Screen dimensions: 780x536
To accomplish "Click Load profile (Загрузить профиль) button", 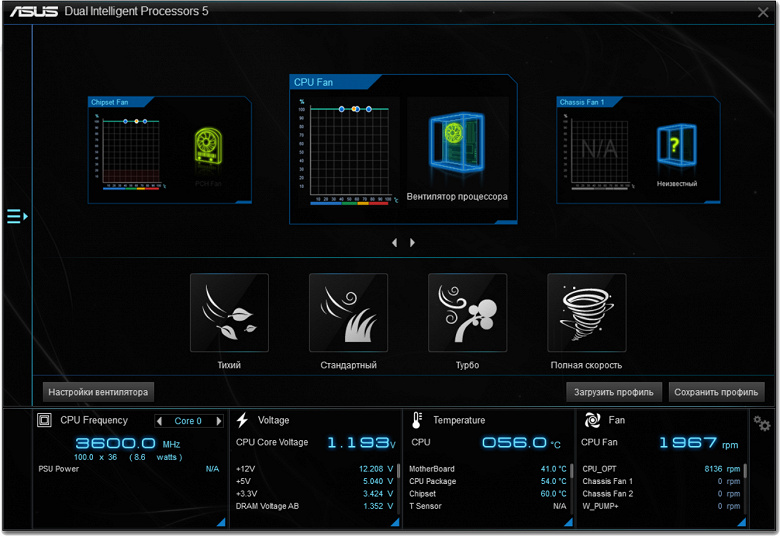I will 614,392.
